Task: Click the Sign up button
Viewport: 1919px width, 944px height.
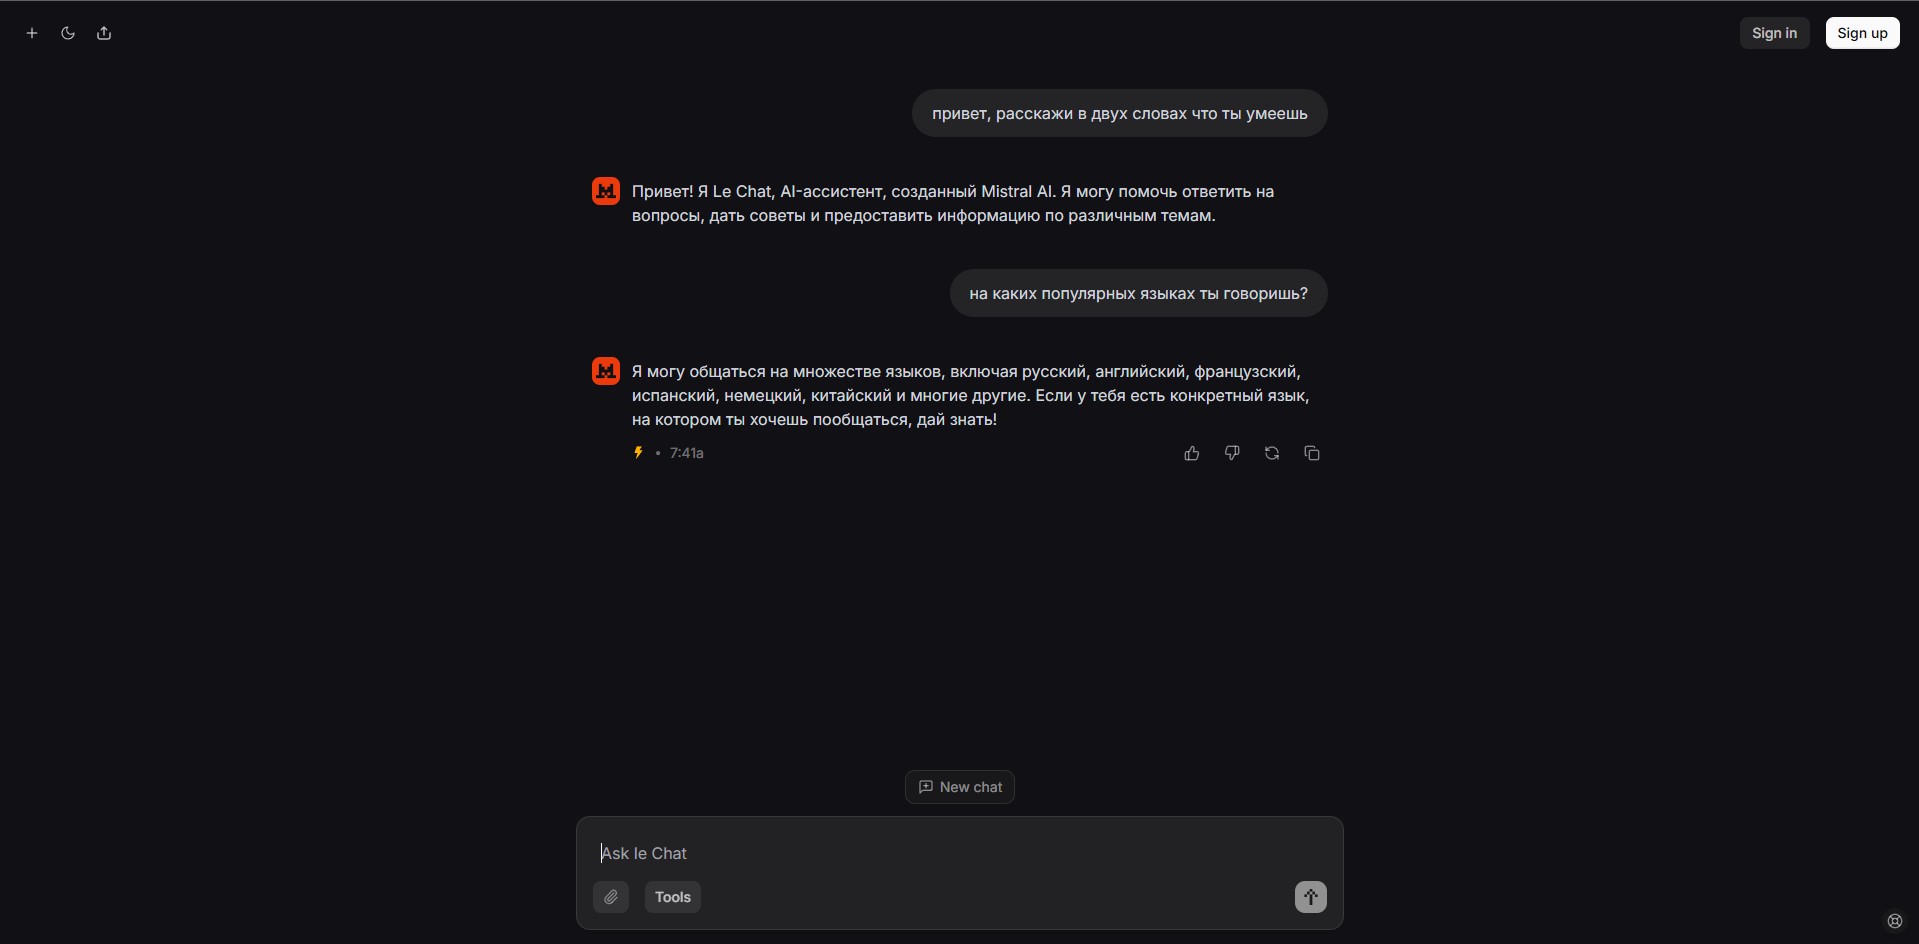Action: pos(1862,33)
